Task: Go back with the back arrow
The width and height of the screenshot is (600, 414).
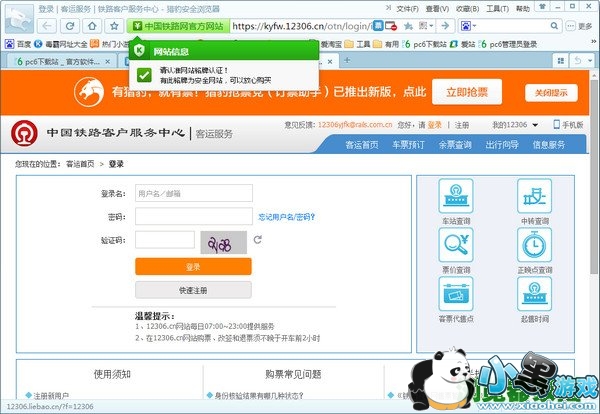Action: [47, 26]
